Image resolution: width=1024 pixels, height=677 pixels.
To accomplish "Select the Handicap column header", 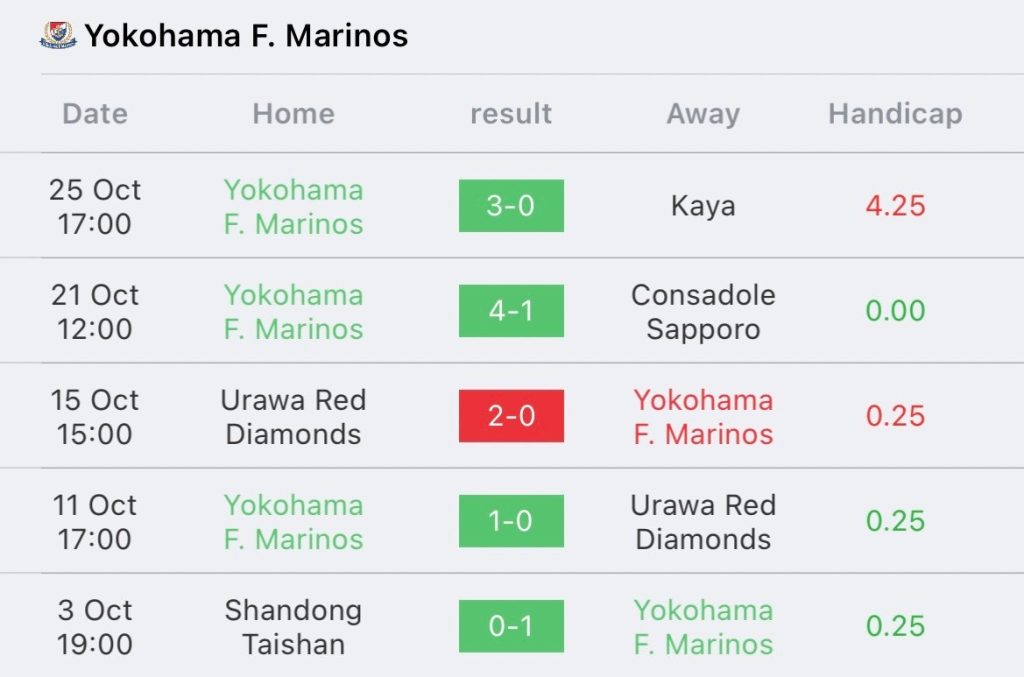I will (895, 114).
